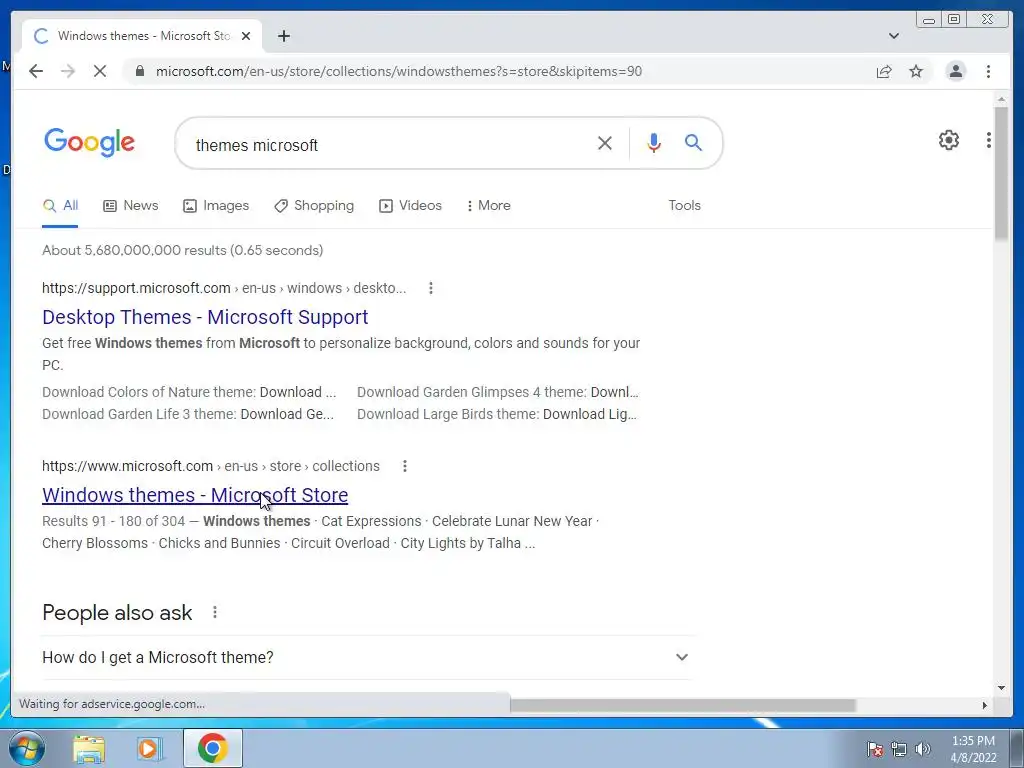Open Chrome's three-dot menu
Screen dimensions: 1024x768
[988, 71]
